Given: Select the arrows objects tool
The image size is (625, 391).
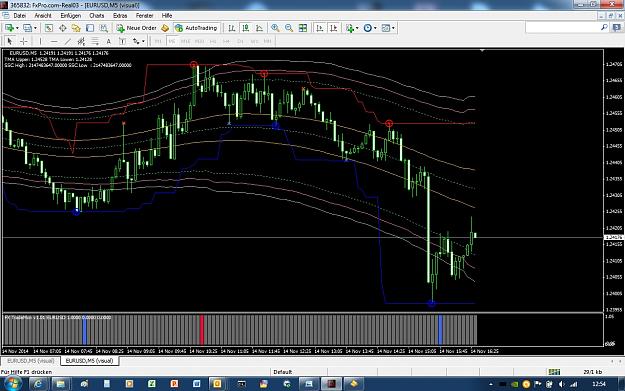Looking at the screenshot, I should pyautogui.click(x=136, y=41).
